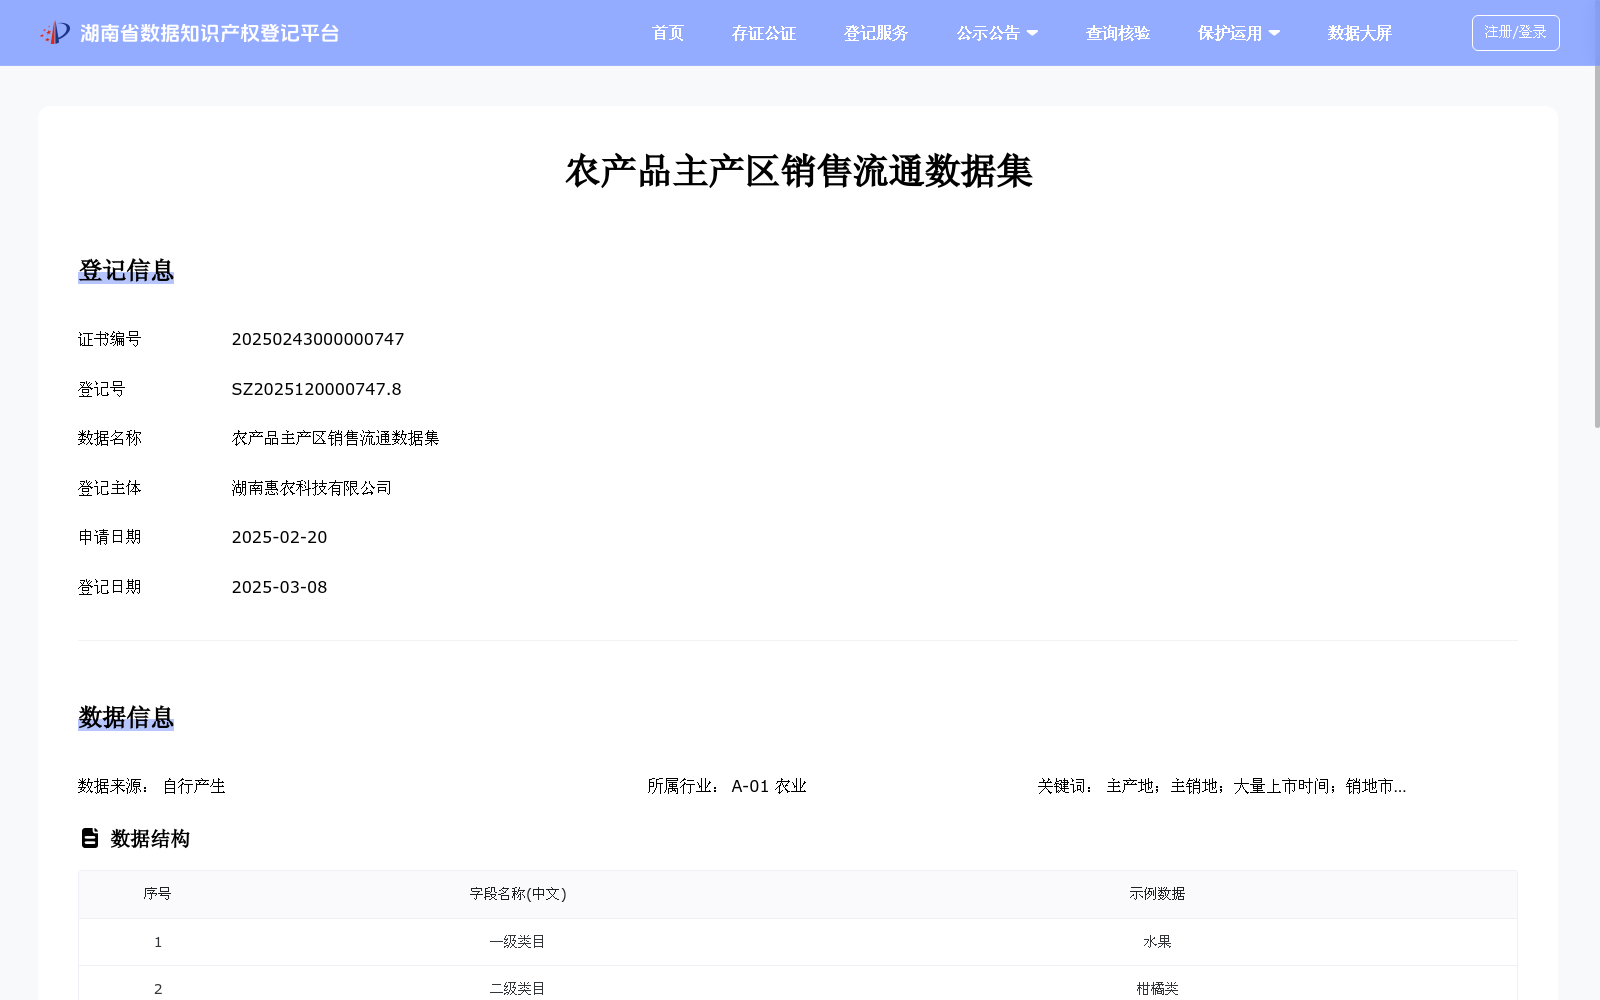Click the 数据结构 heading

(150, 838)
